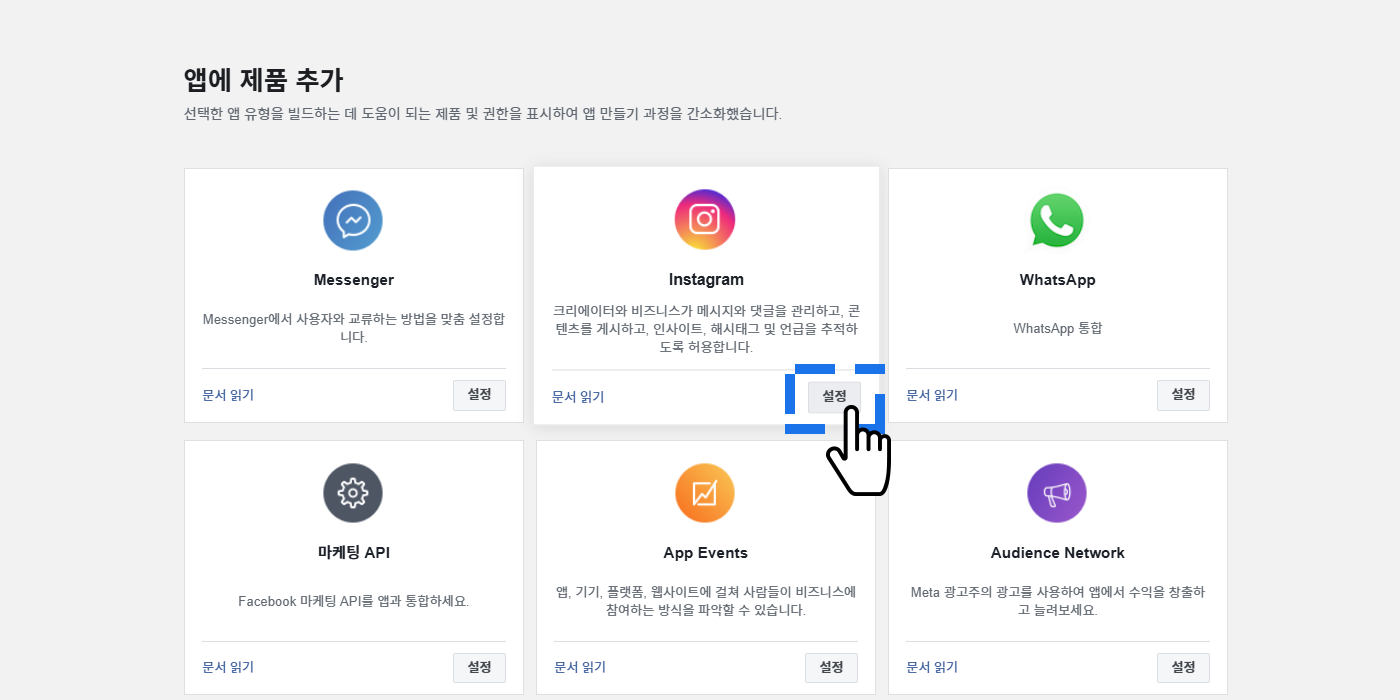Click the Audience Network card title
The image size is (1400, 700).
click(x=1057, y=553)
